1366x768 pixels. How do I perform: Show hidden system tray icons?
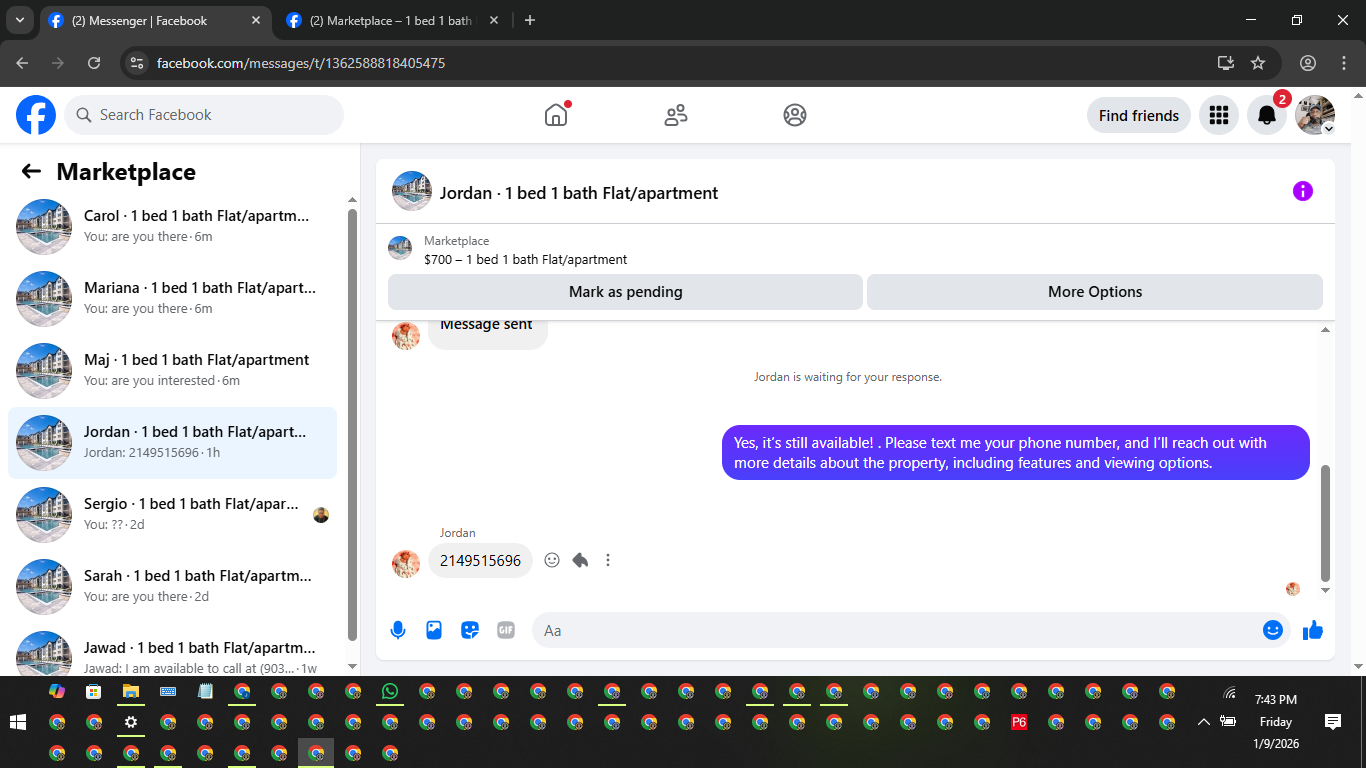click(x=1203, y=722)
